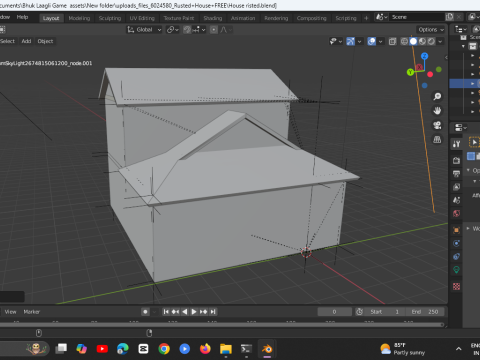Jump to the timeline start frame
The height and width of the screenshot is (360, 480).
(x=166, y=312)
